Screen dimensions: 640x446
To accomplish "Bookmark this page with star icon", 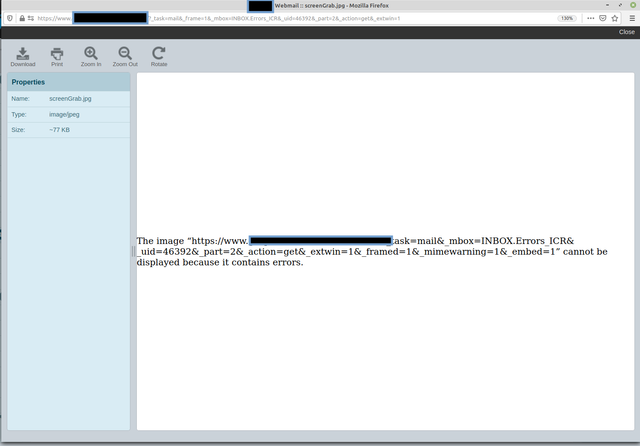I will (615, 18).
